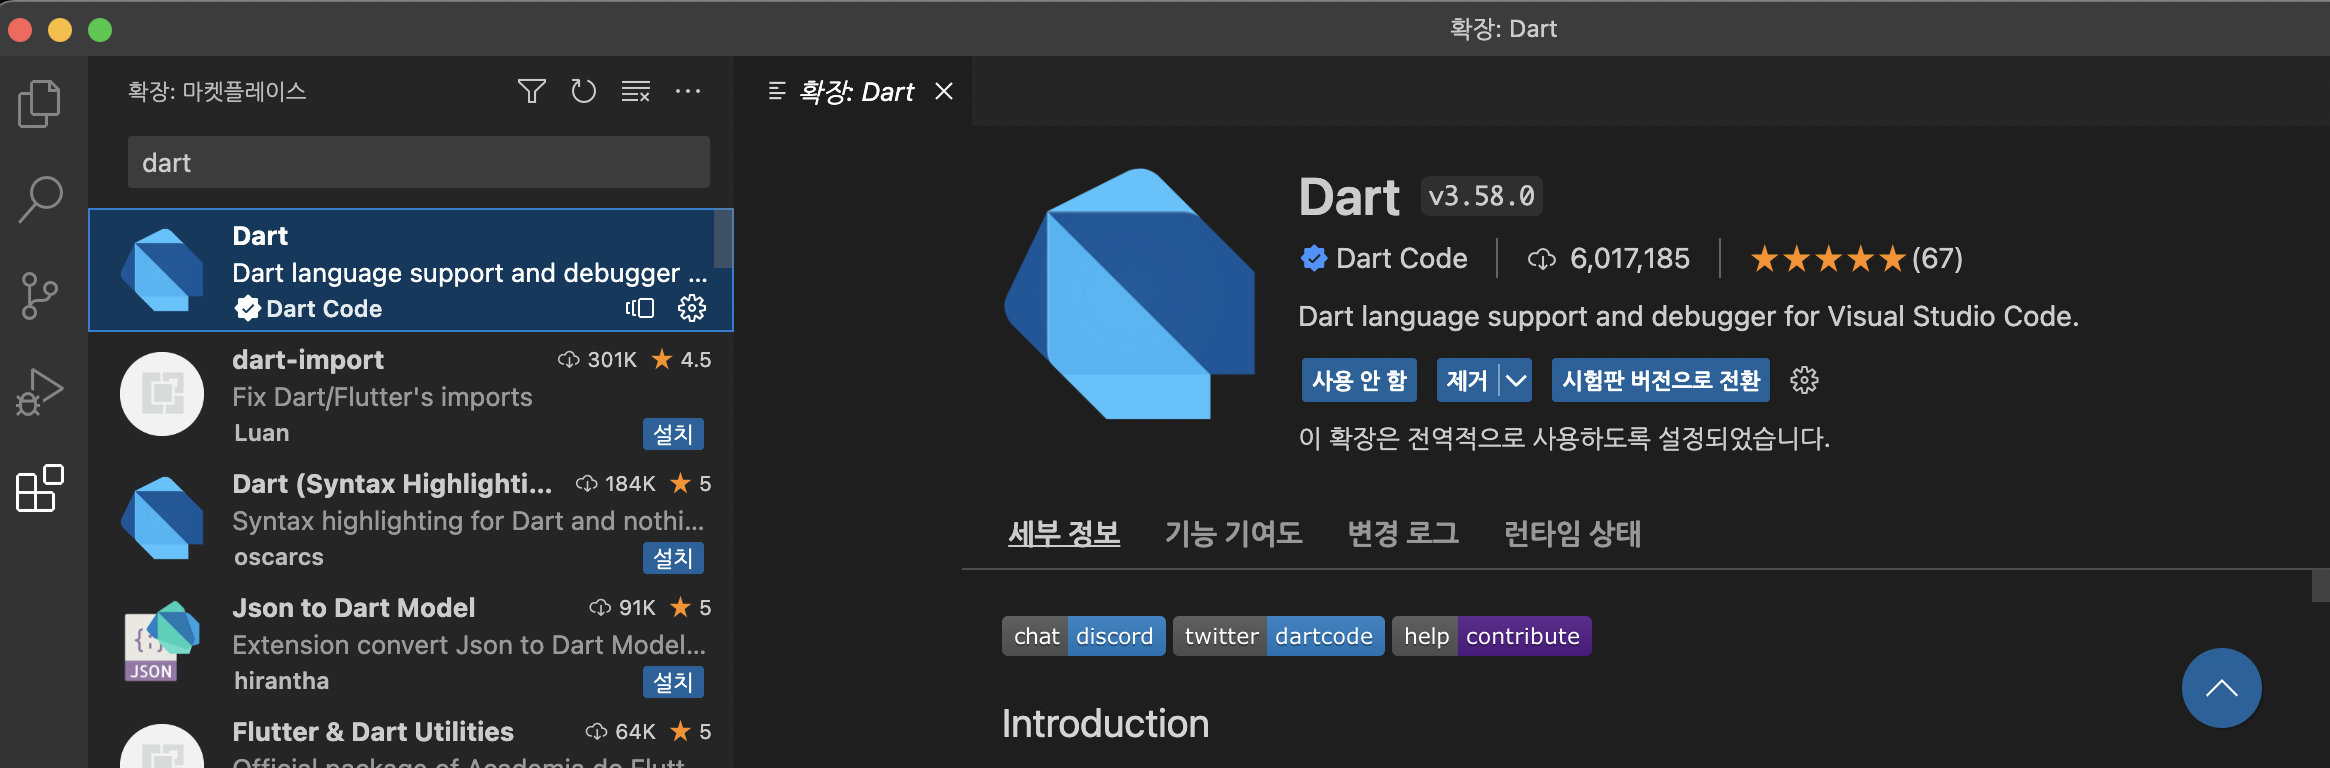Click the verified publisher badge beside Dart Code

[x=1314, y=258]
